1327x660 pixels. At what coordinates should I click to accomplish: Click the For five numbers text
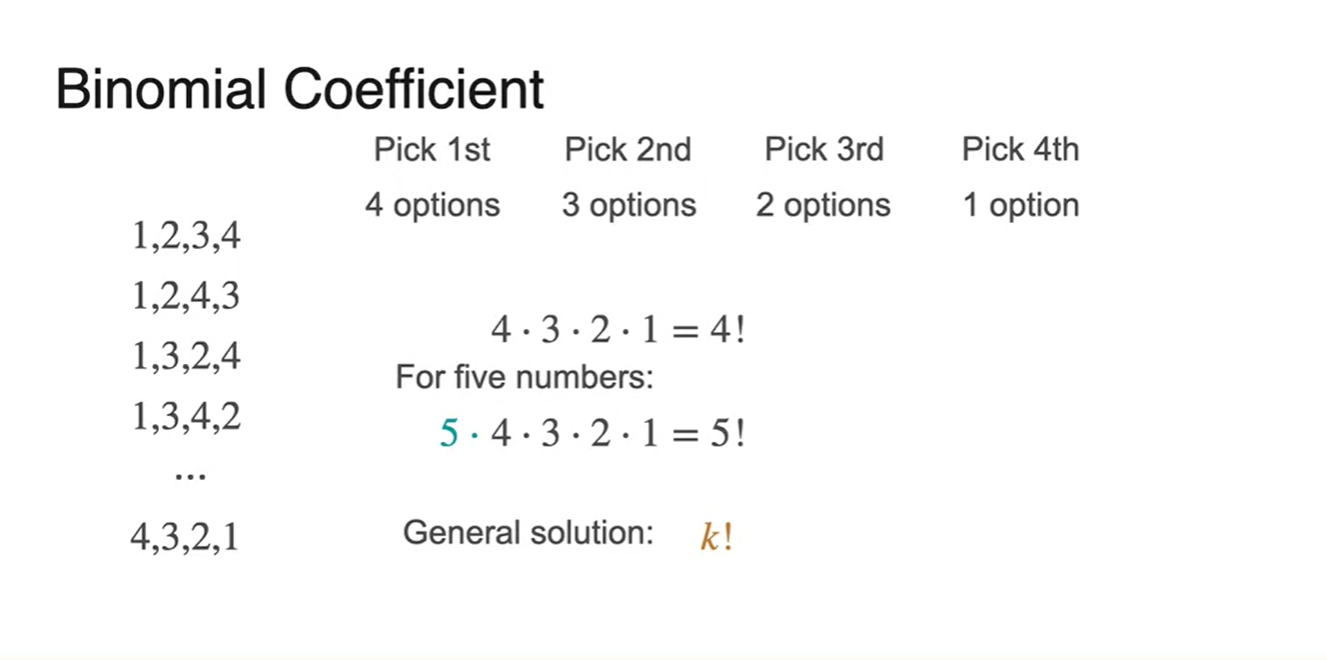[x=524, y=378]
